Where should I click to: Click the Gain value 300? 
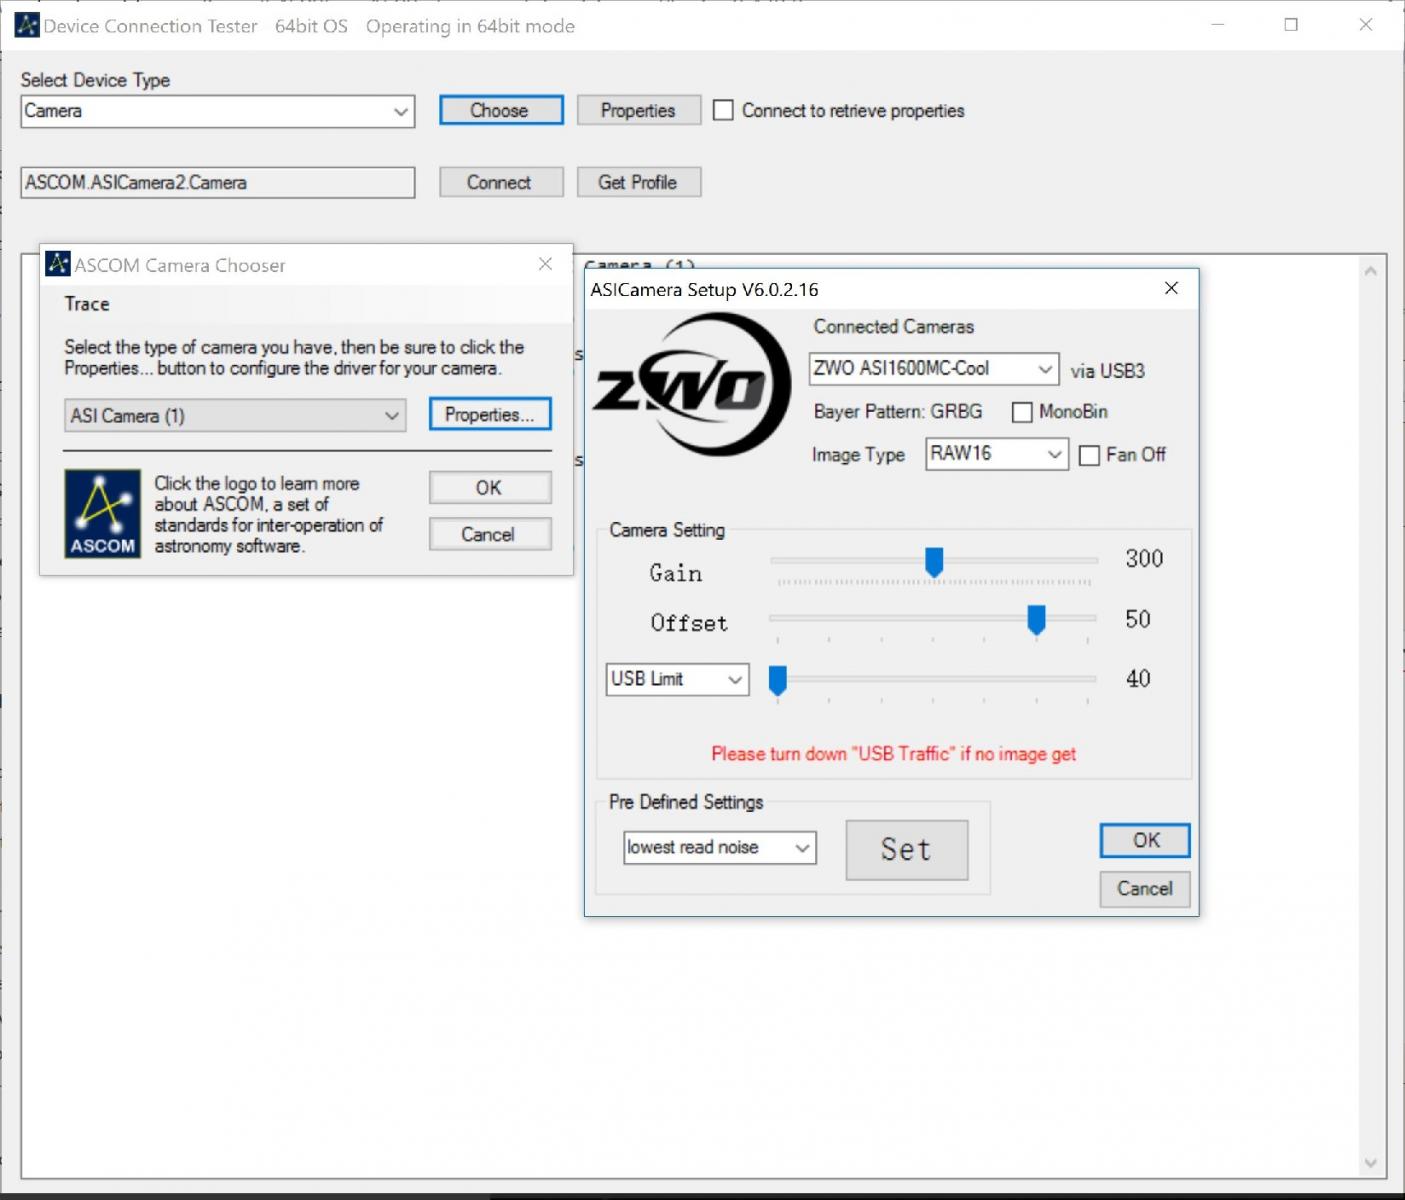[1144, 559]
